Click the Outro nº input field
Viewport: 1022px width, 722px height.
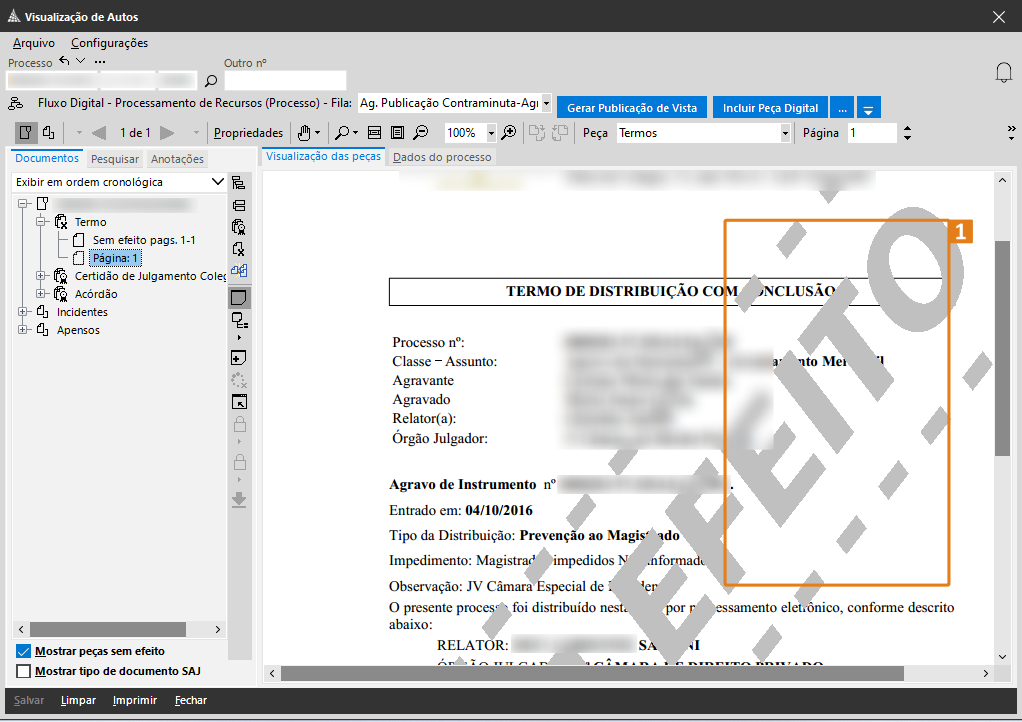tap(285, 81)
